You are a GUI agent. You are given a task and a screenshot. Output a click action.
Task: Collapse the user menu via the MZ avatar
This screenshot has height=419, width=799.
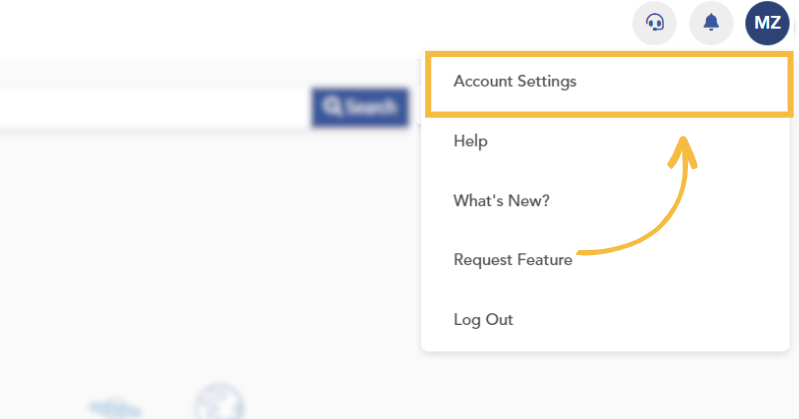pyautogui.click(x=767, y=23)
